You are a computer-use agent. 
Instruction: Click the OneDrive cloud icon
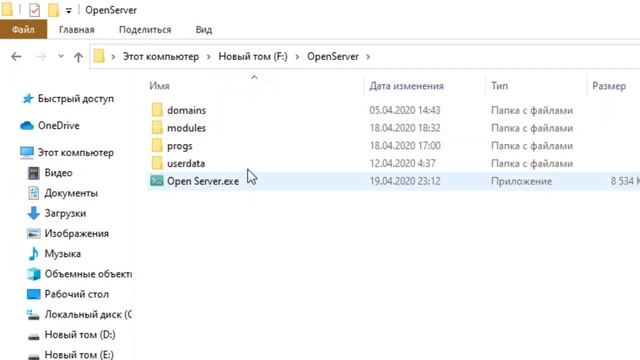[27, 126]
